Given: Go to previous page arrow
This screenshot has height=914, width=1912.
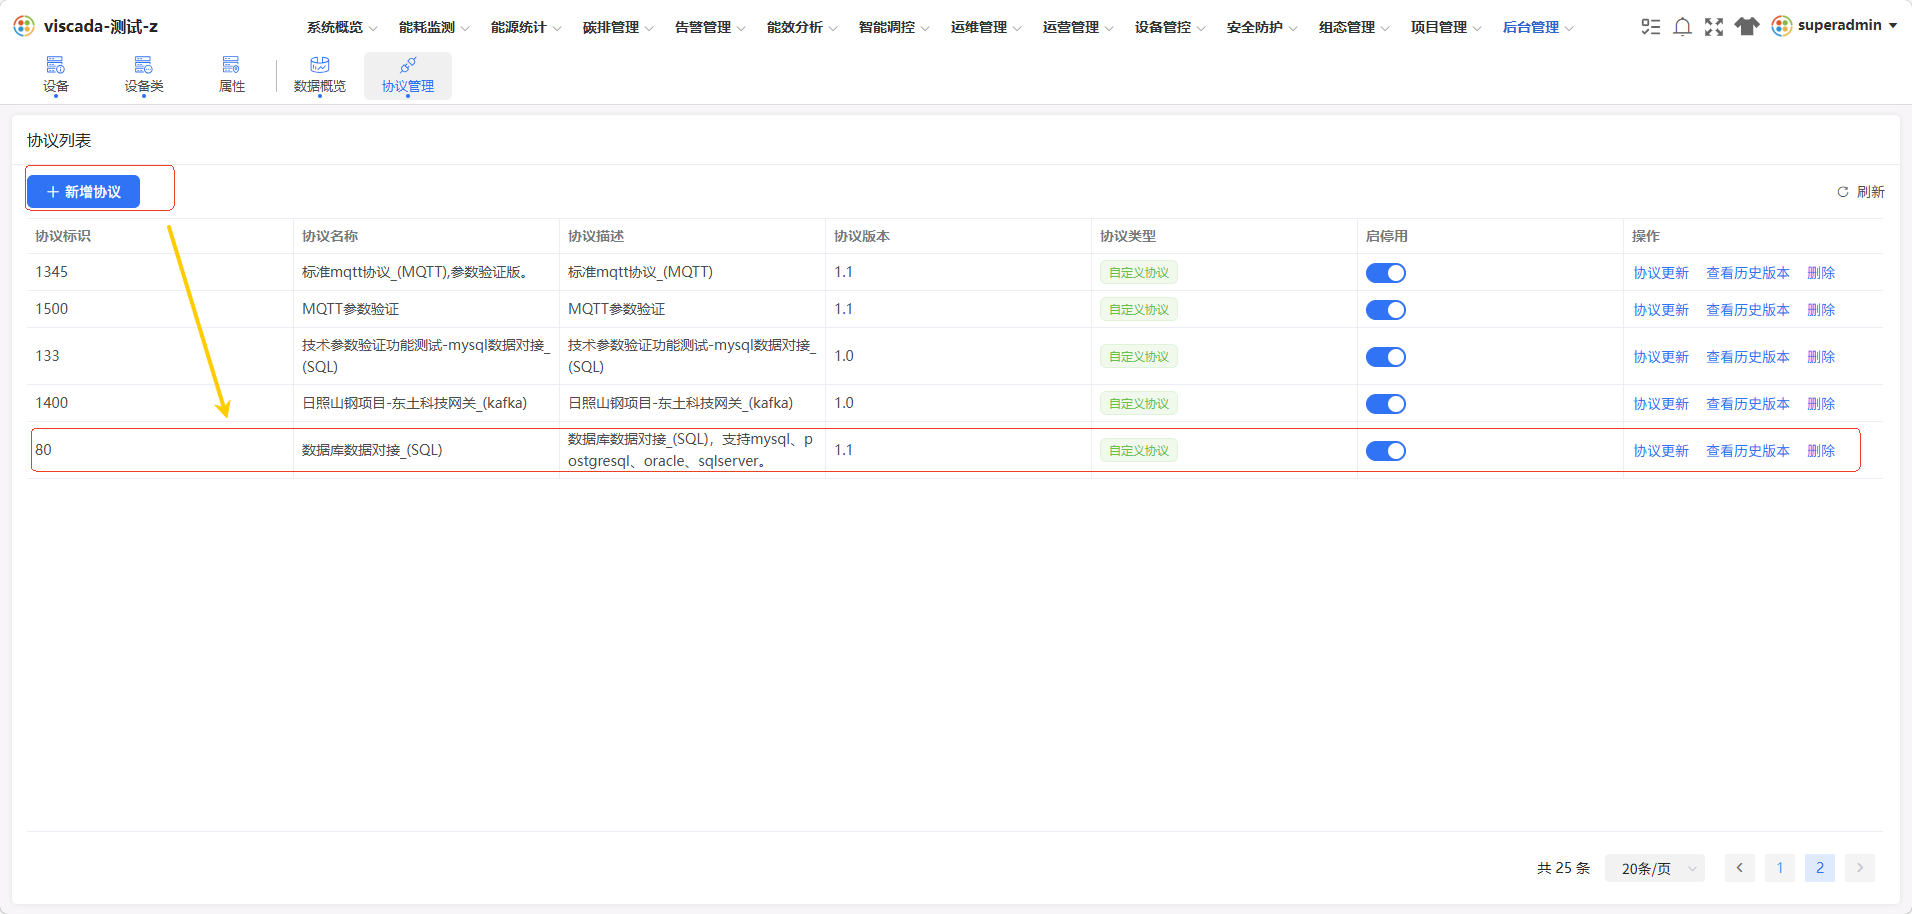Looking at the screenshot, I should (x=1740, y=868).
